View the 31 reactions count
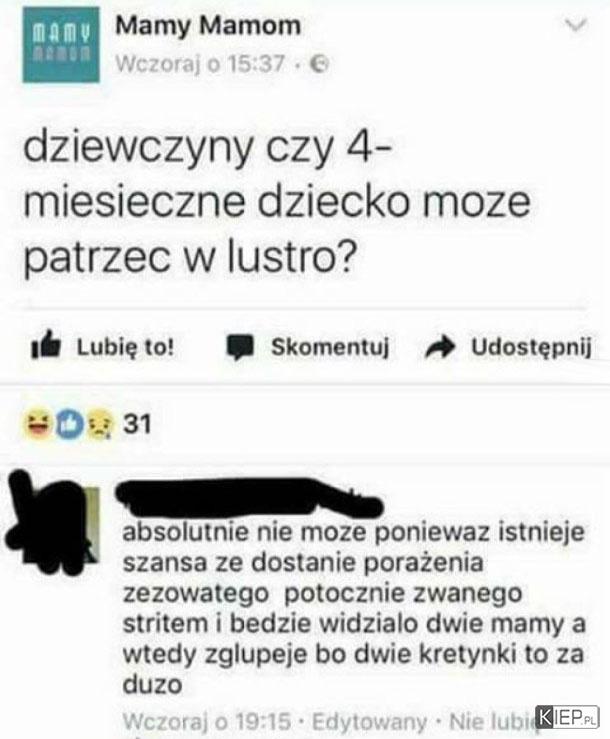This screenshot has width=610, height=739. tap(137, 424)
